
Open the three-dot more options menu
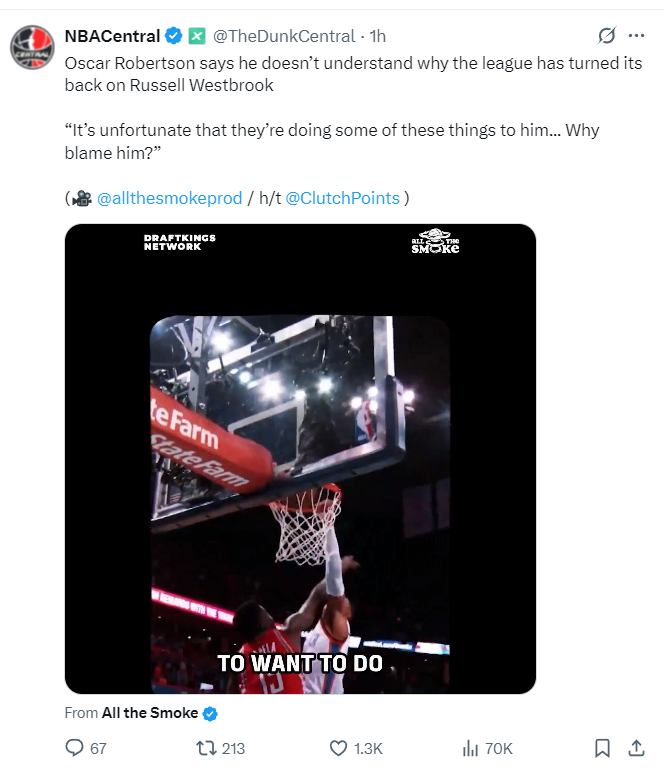point(636,36)
